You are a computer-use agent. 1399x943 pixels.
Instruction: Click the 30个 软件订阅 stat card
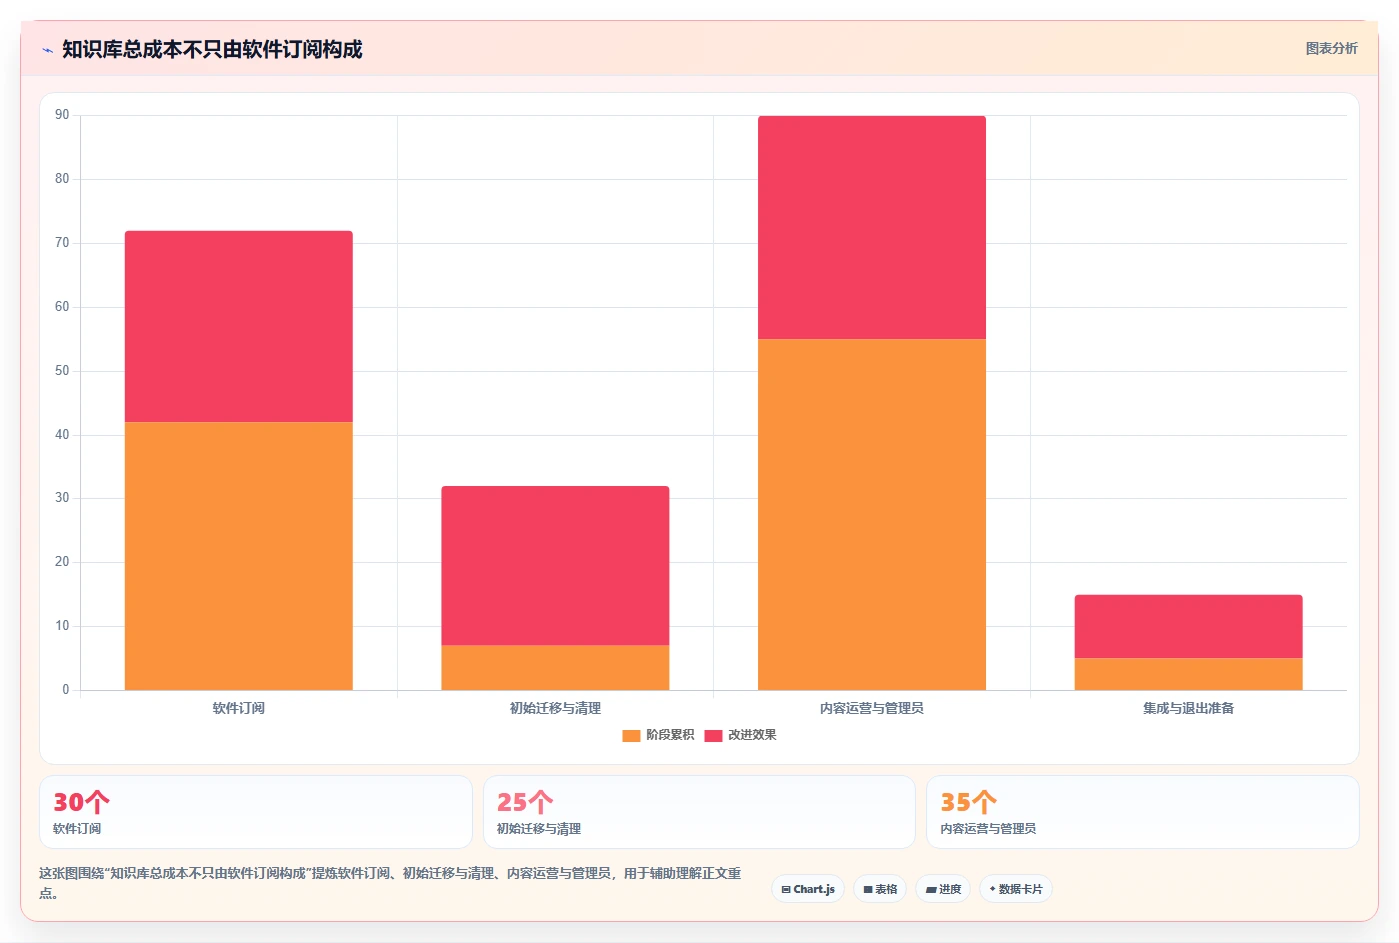tap(256, 812)
